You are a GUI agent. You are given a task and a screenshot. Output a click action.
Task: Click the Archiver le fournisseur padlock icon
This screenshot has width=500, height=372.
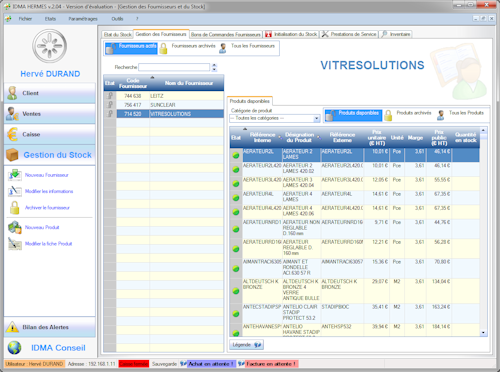click(14, 208)
